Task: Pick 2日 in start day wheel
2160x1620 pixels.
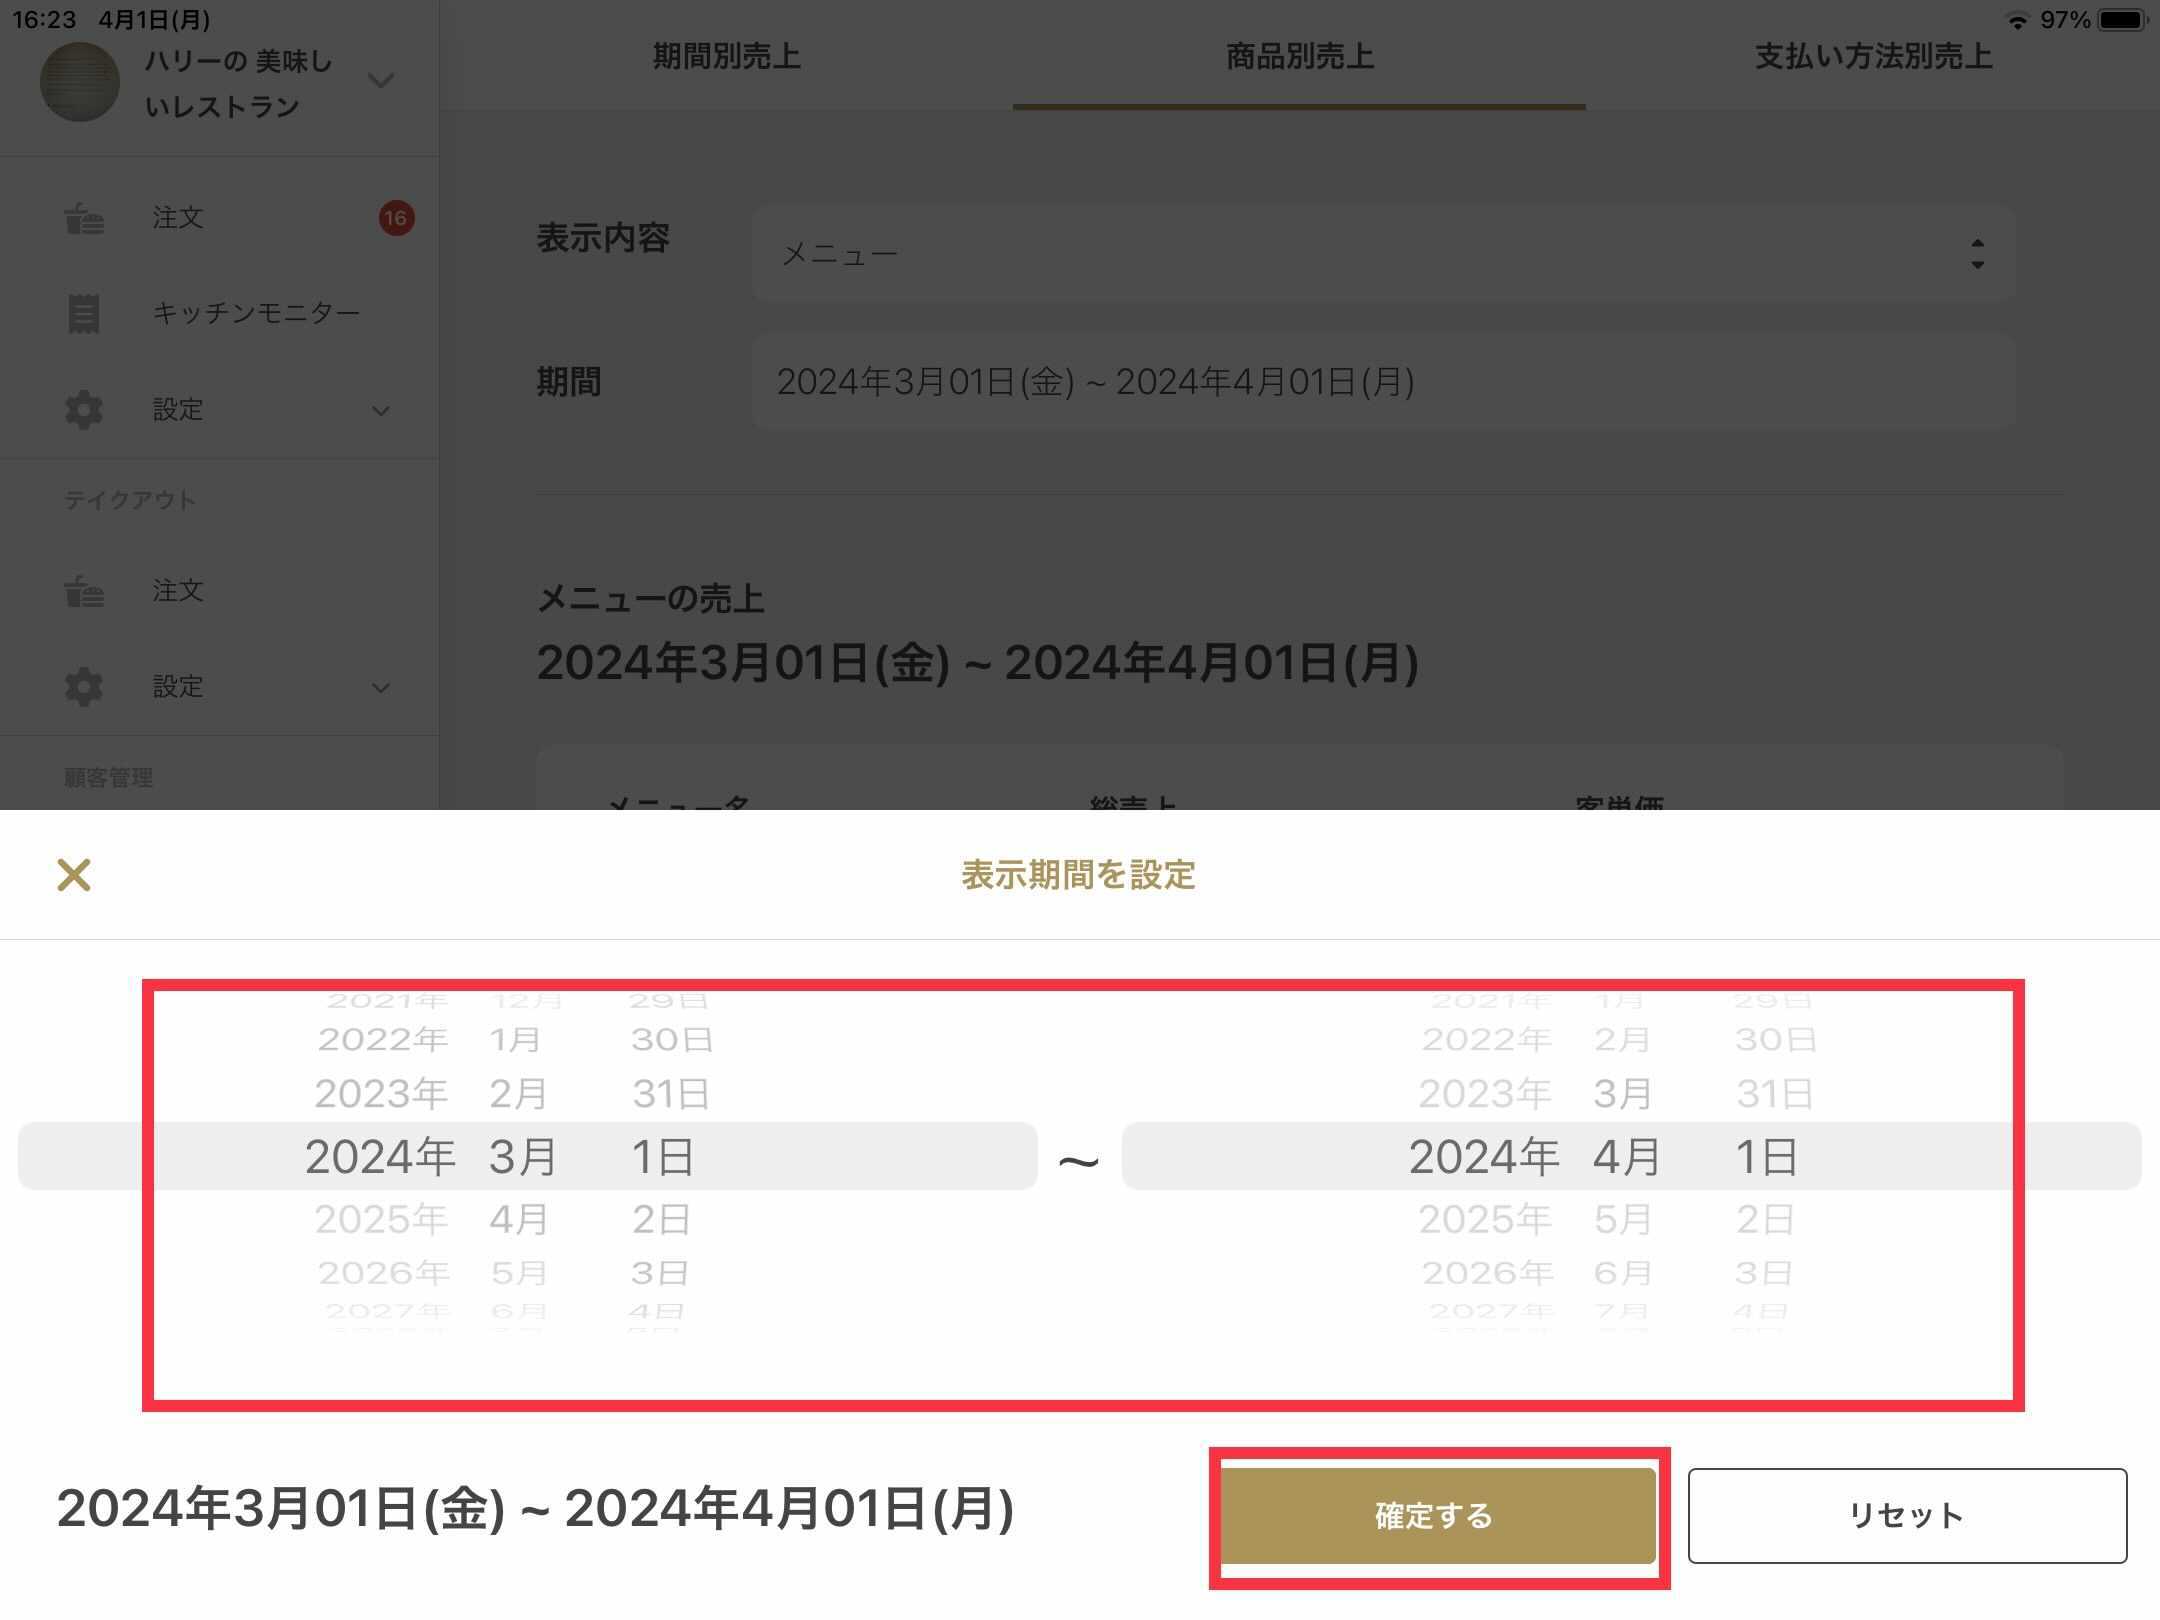Action: pyautogui.click(x=661, y=1219)
